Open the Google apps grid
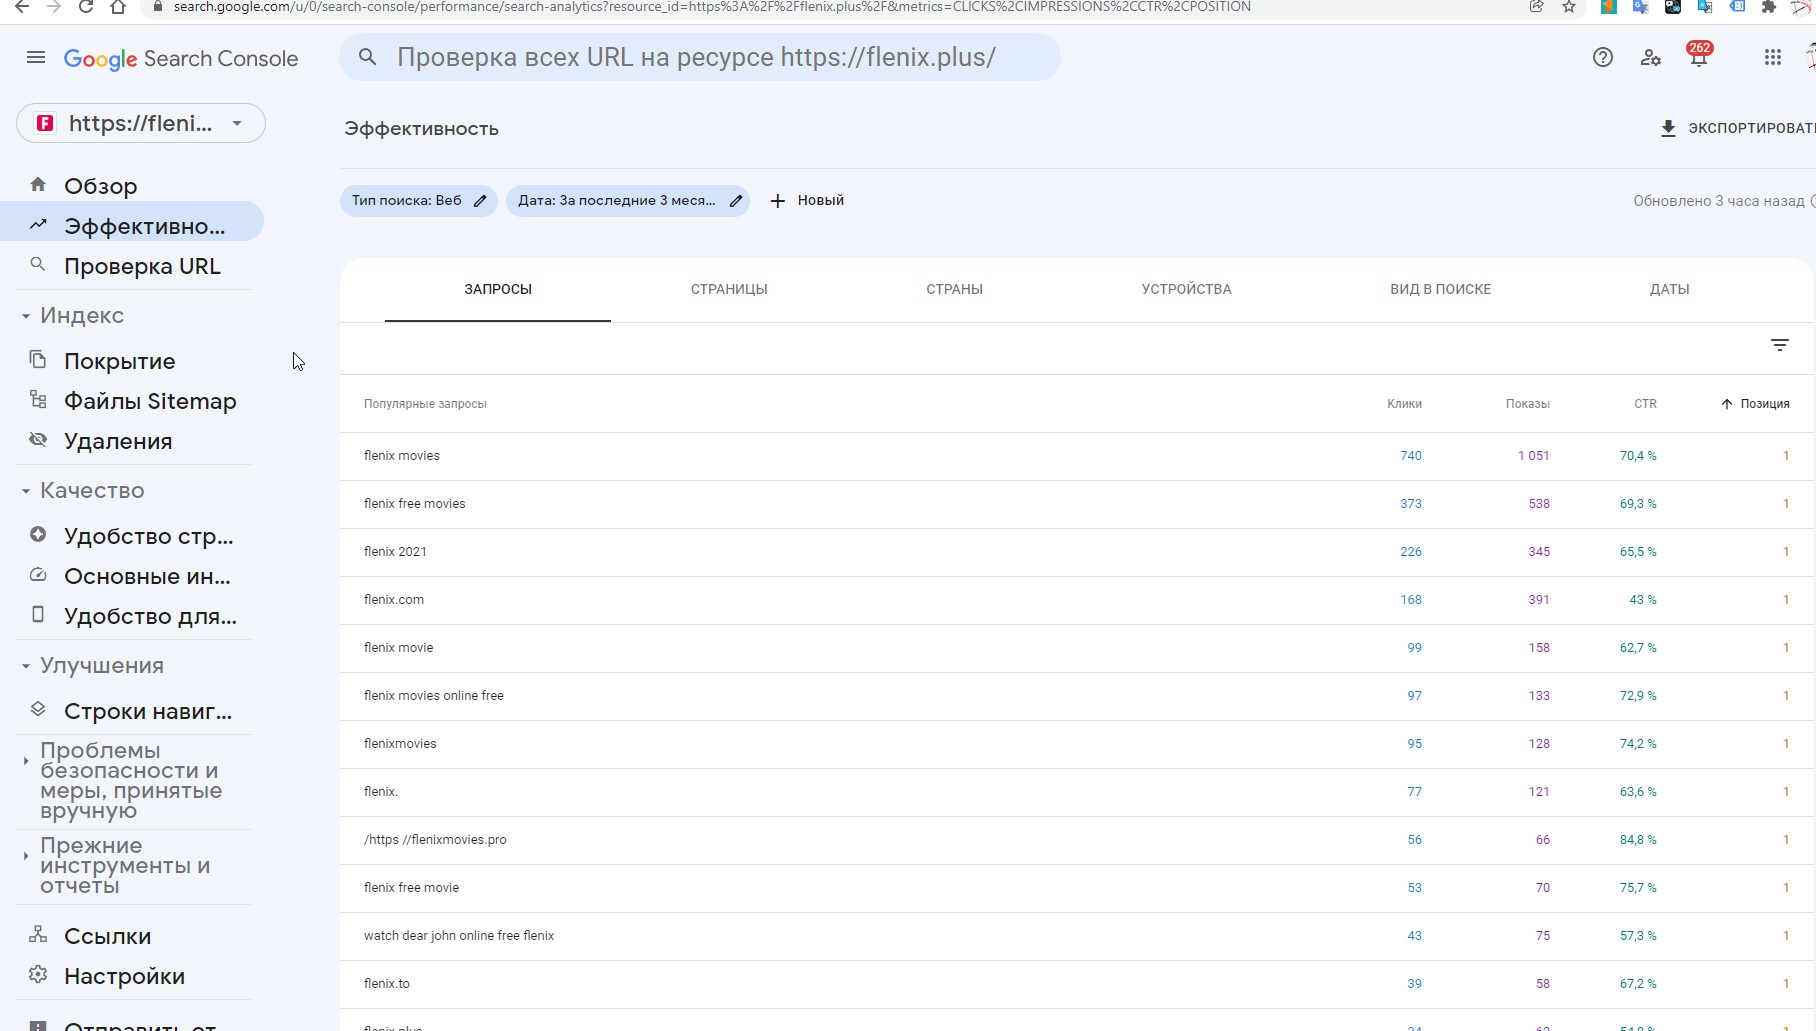This screenshot has width=1816, height=1031. click(1772, 58)
